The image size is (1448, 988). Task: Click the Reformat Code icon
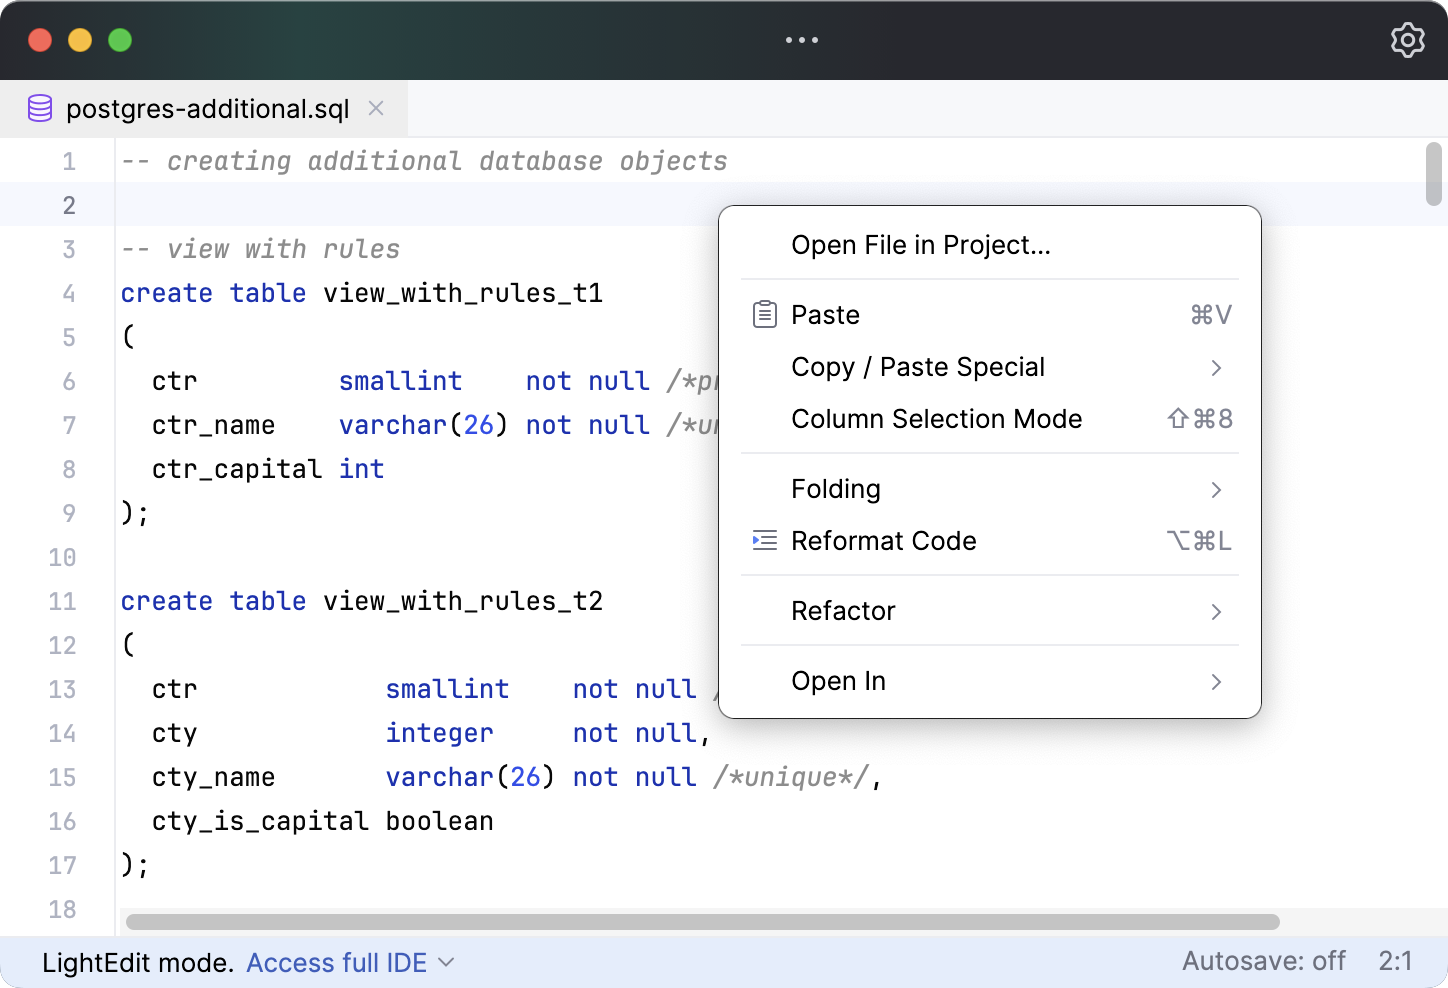tap(764, 540)
